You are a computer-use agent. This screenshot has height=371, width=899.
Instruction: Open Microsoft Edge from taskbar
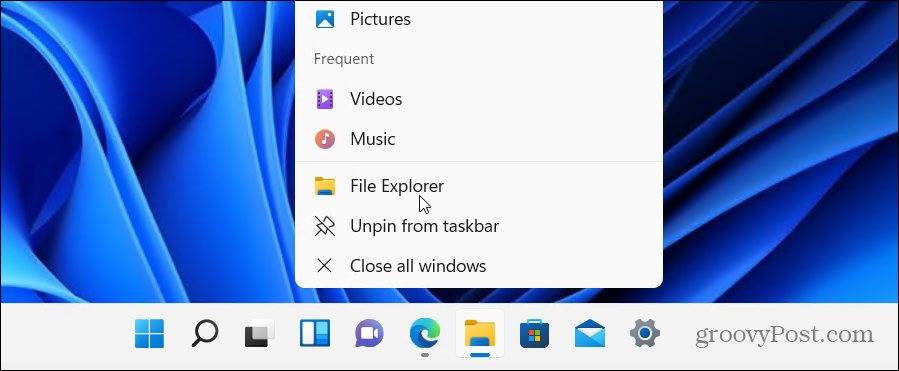pyautogui.click(x=425, y=334)
